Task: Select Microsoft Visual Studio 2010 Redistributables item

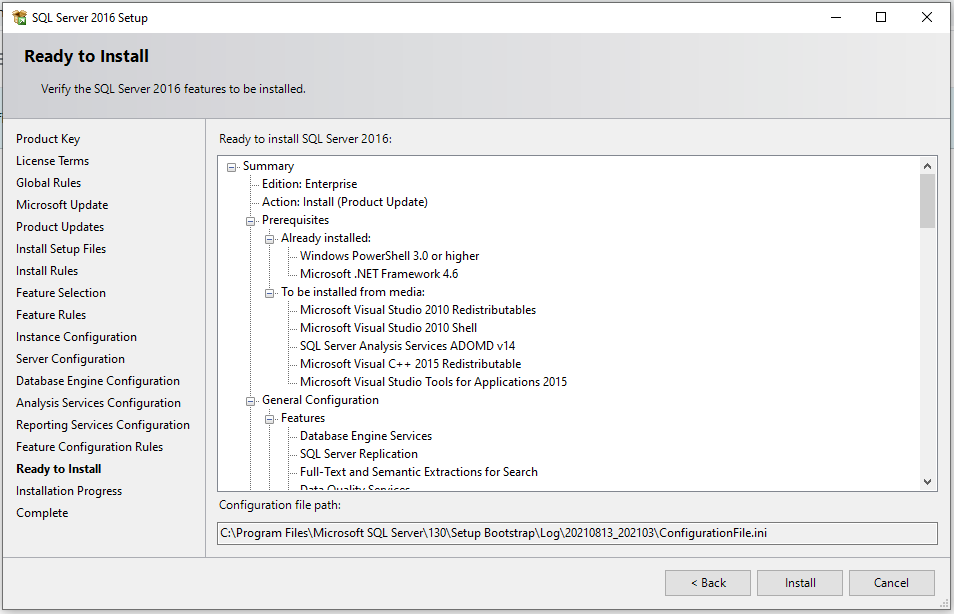Action: coord(418,310)
